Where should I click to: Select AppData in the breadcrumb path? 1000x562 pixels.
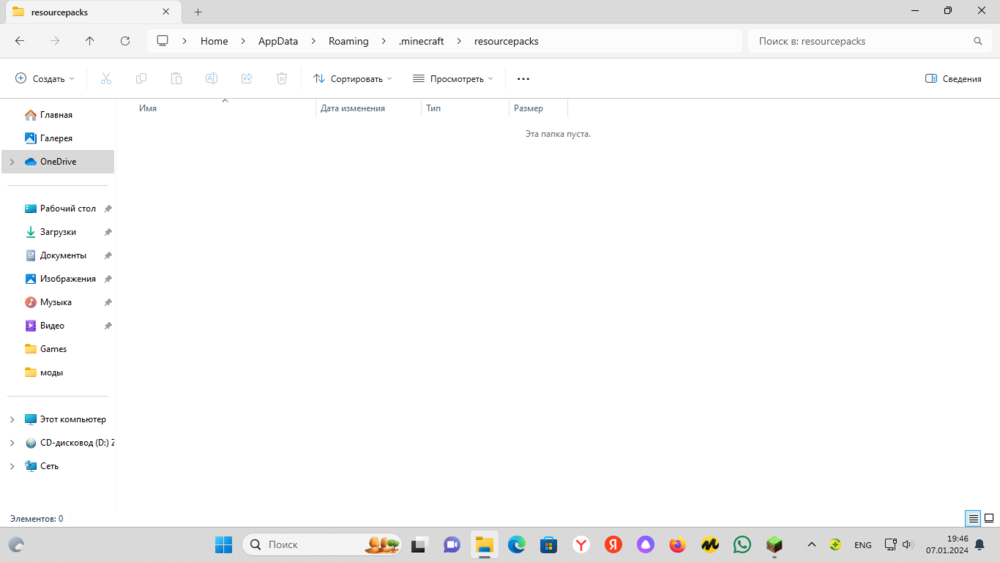[278, 41]
